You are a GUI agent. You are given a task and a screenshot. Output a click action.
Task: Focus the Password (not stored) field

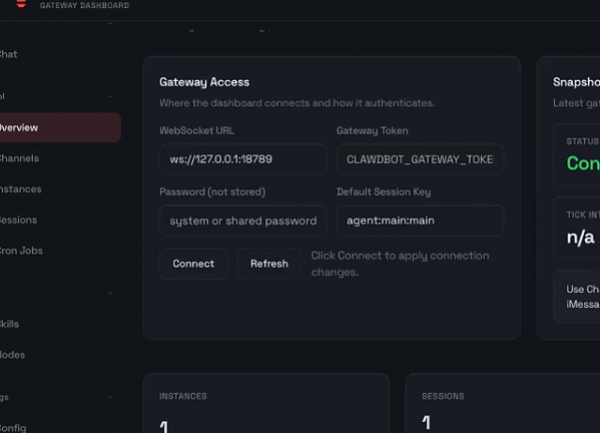(242, 220)
